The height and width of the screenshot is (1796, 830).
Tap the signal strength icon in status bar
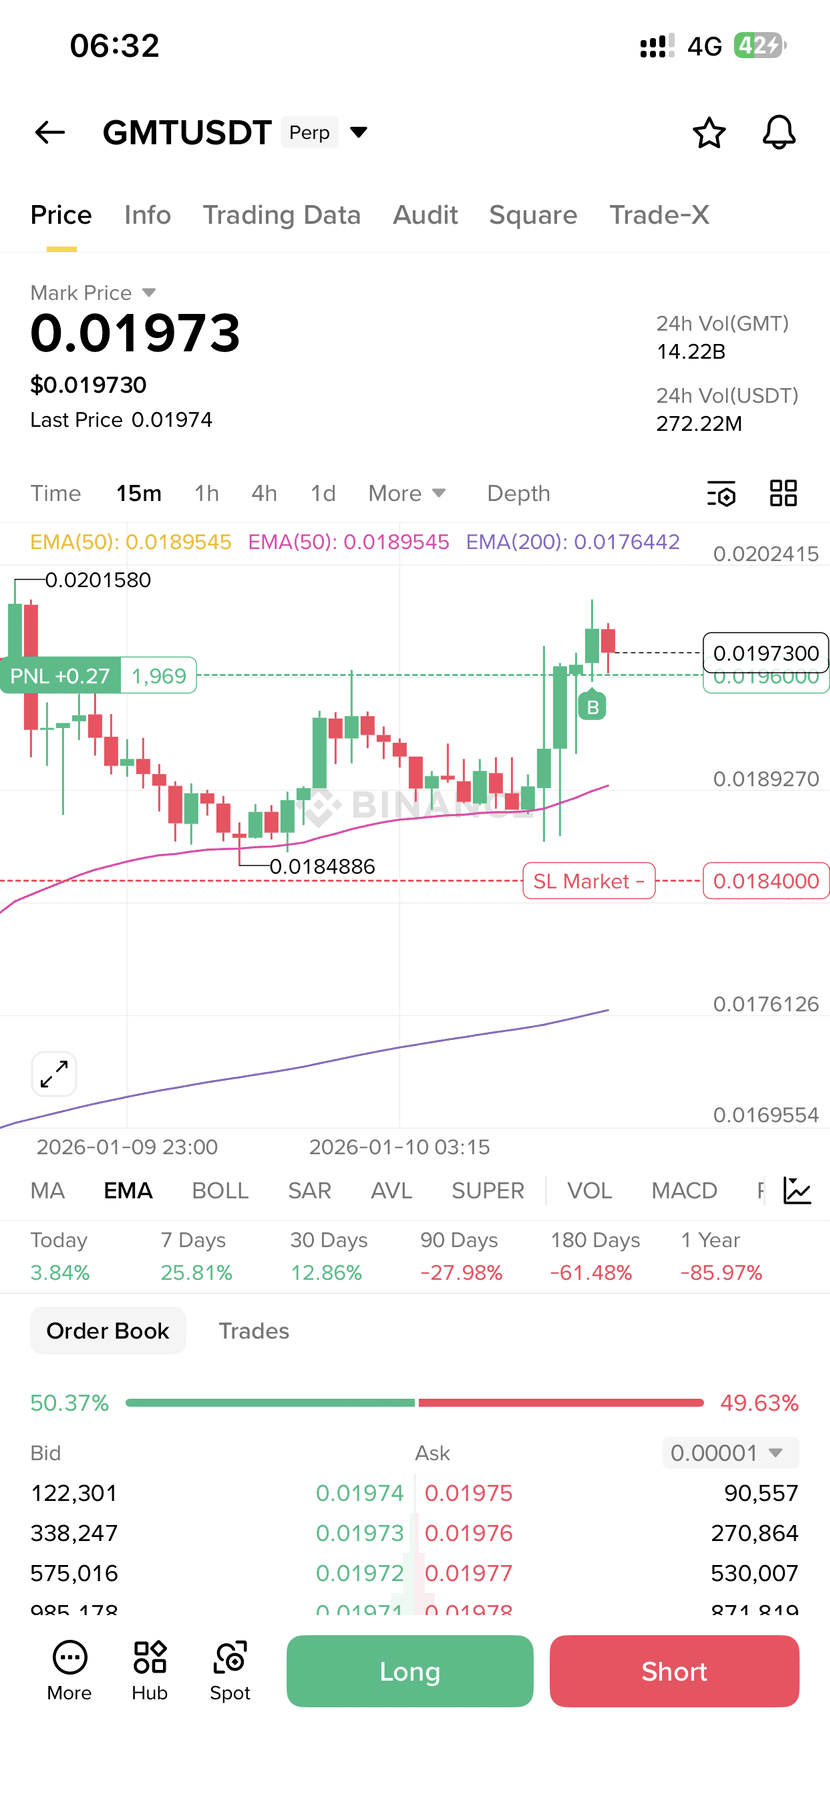pyautogui.click(x=657, y=46)
